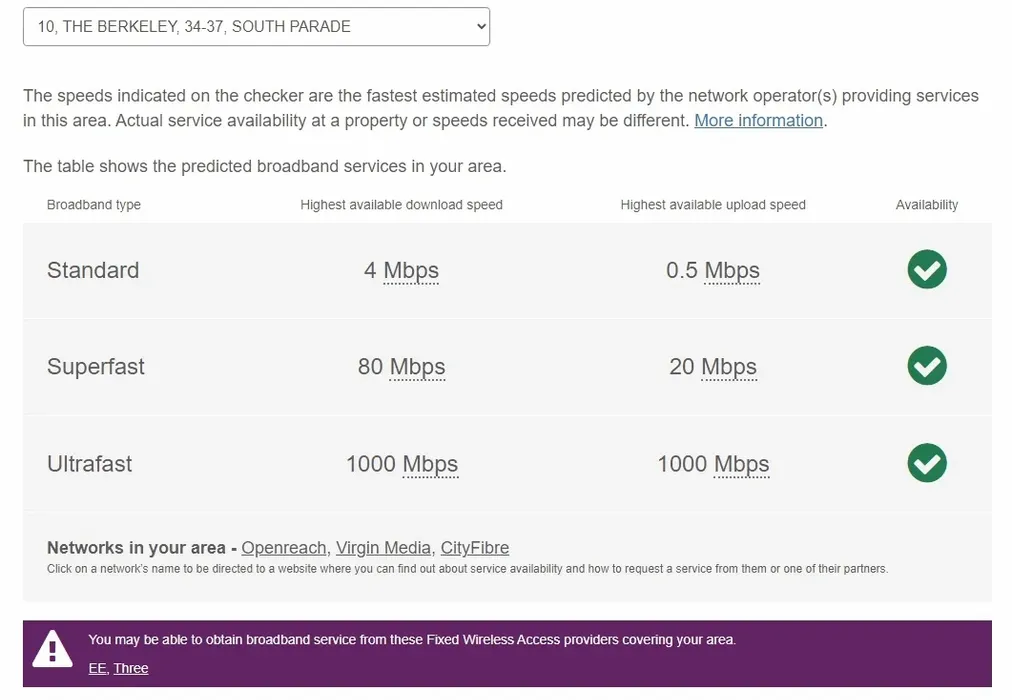
Task: Click the Standard 0.5 Mbps upload abbreviation
Action: tap(732, 271)
